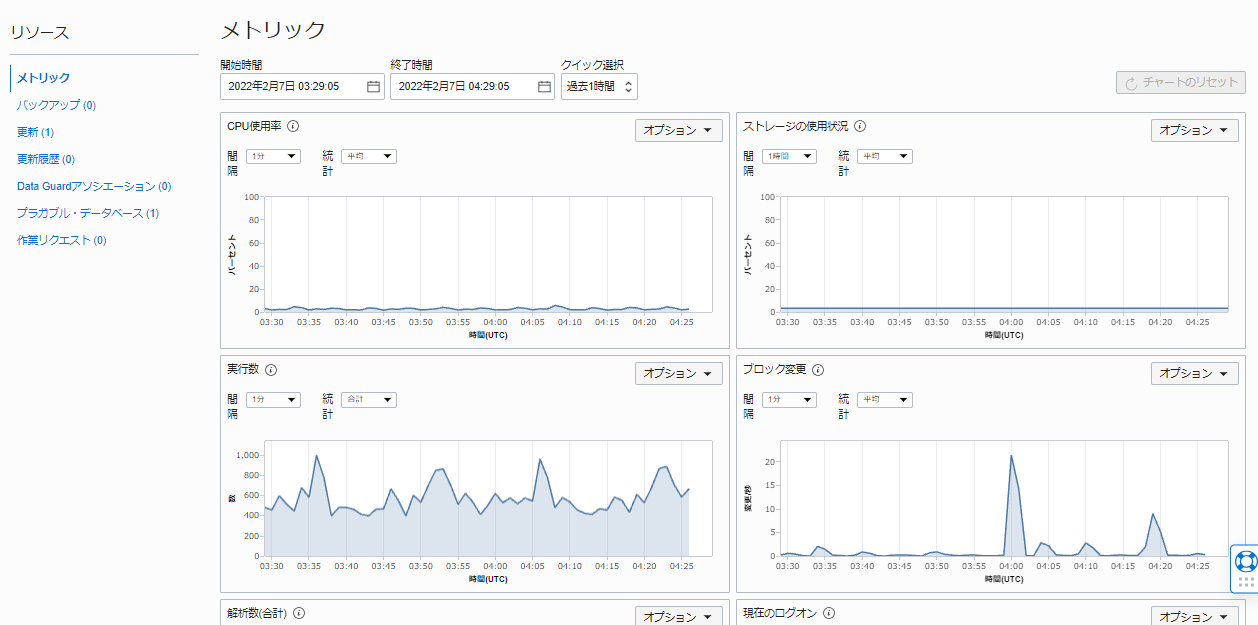The image size is (1258, 625).
Task: Open プラガブル・データベース in the sidebar
Action: tap(87, 213)
